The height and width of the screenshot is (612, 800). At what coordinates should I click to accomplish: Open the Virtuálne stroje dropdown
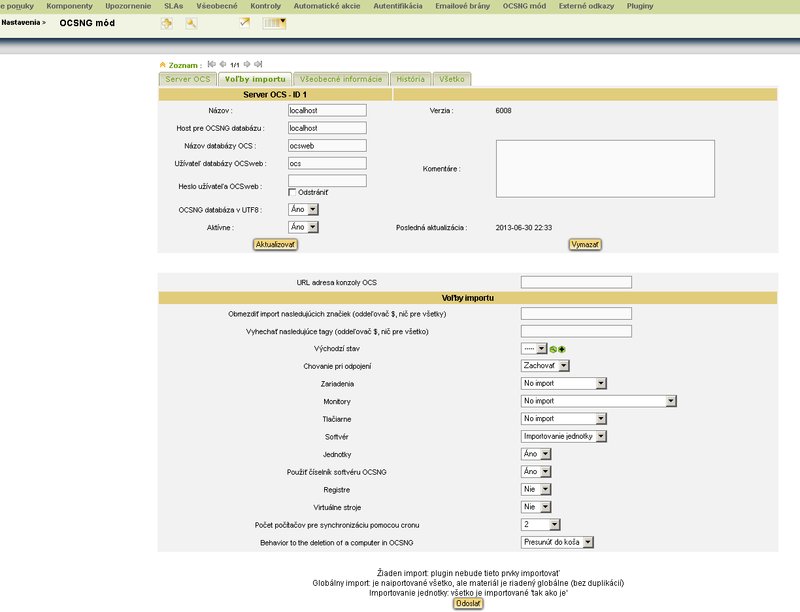(536, 507)
